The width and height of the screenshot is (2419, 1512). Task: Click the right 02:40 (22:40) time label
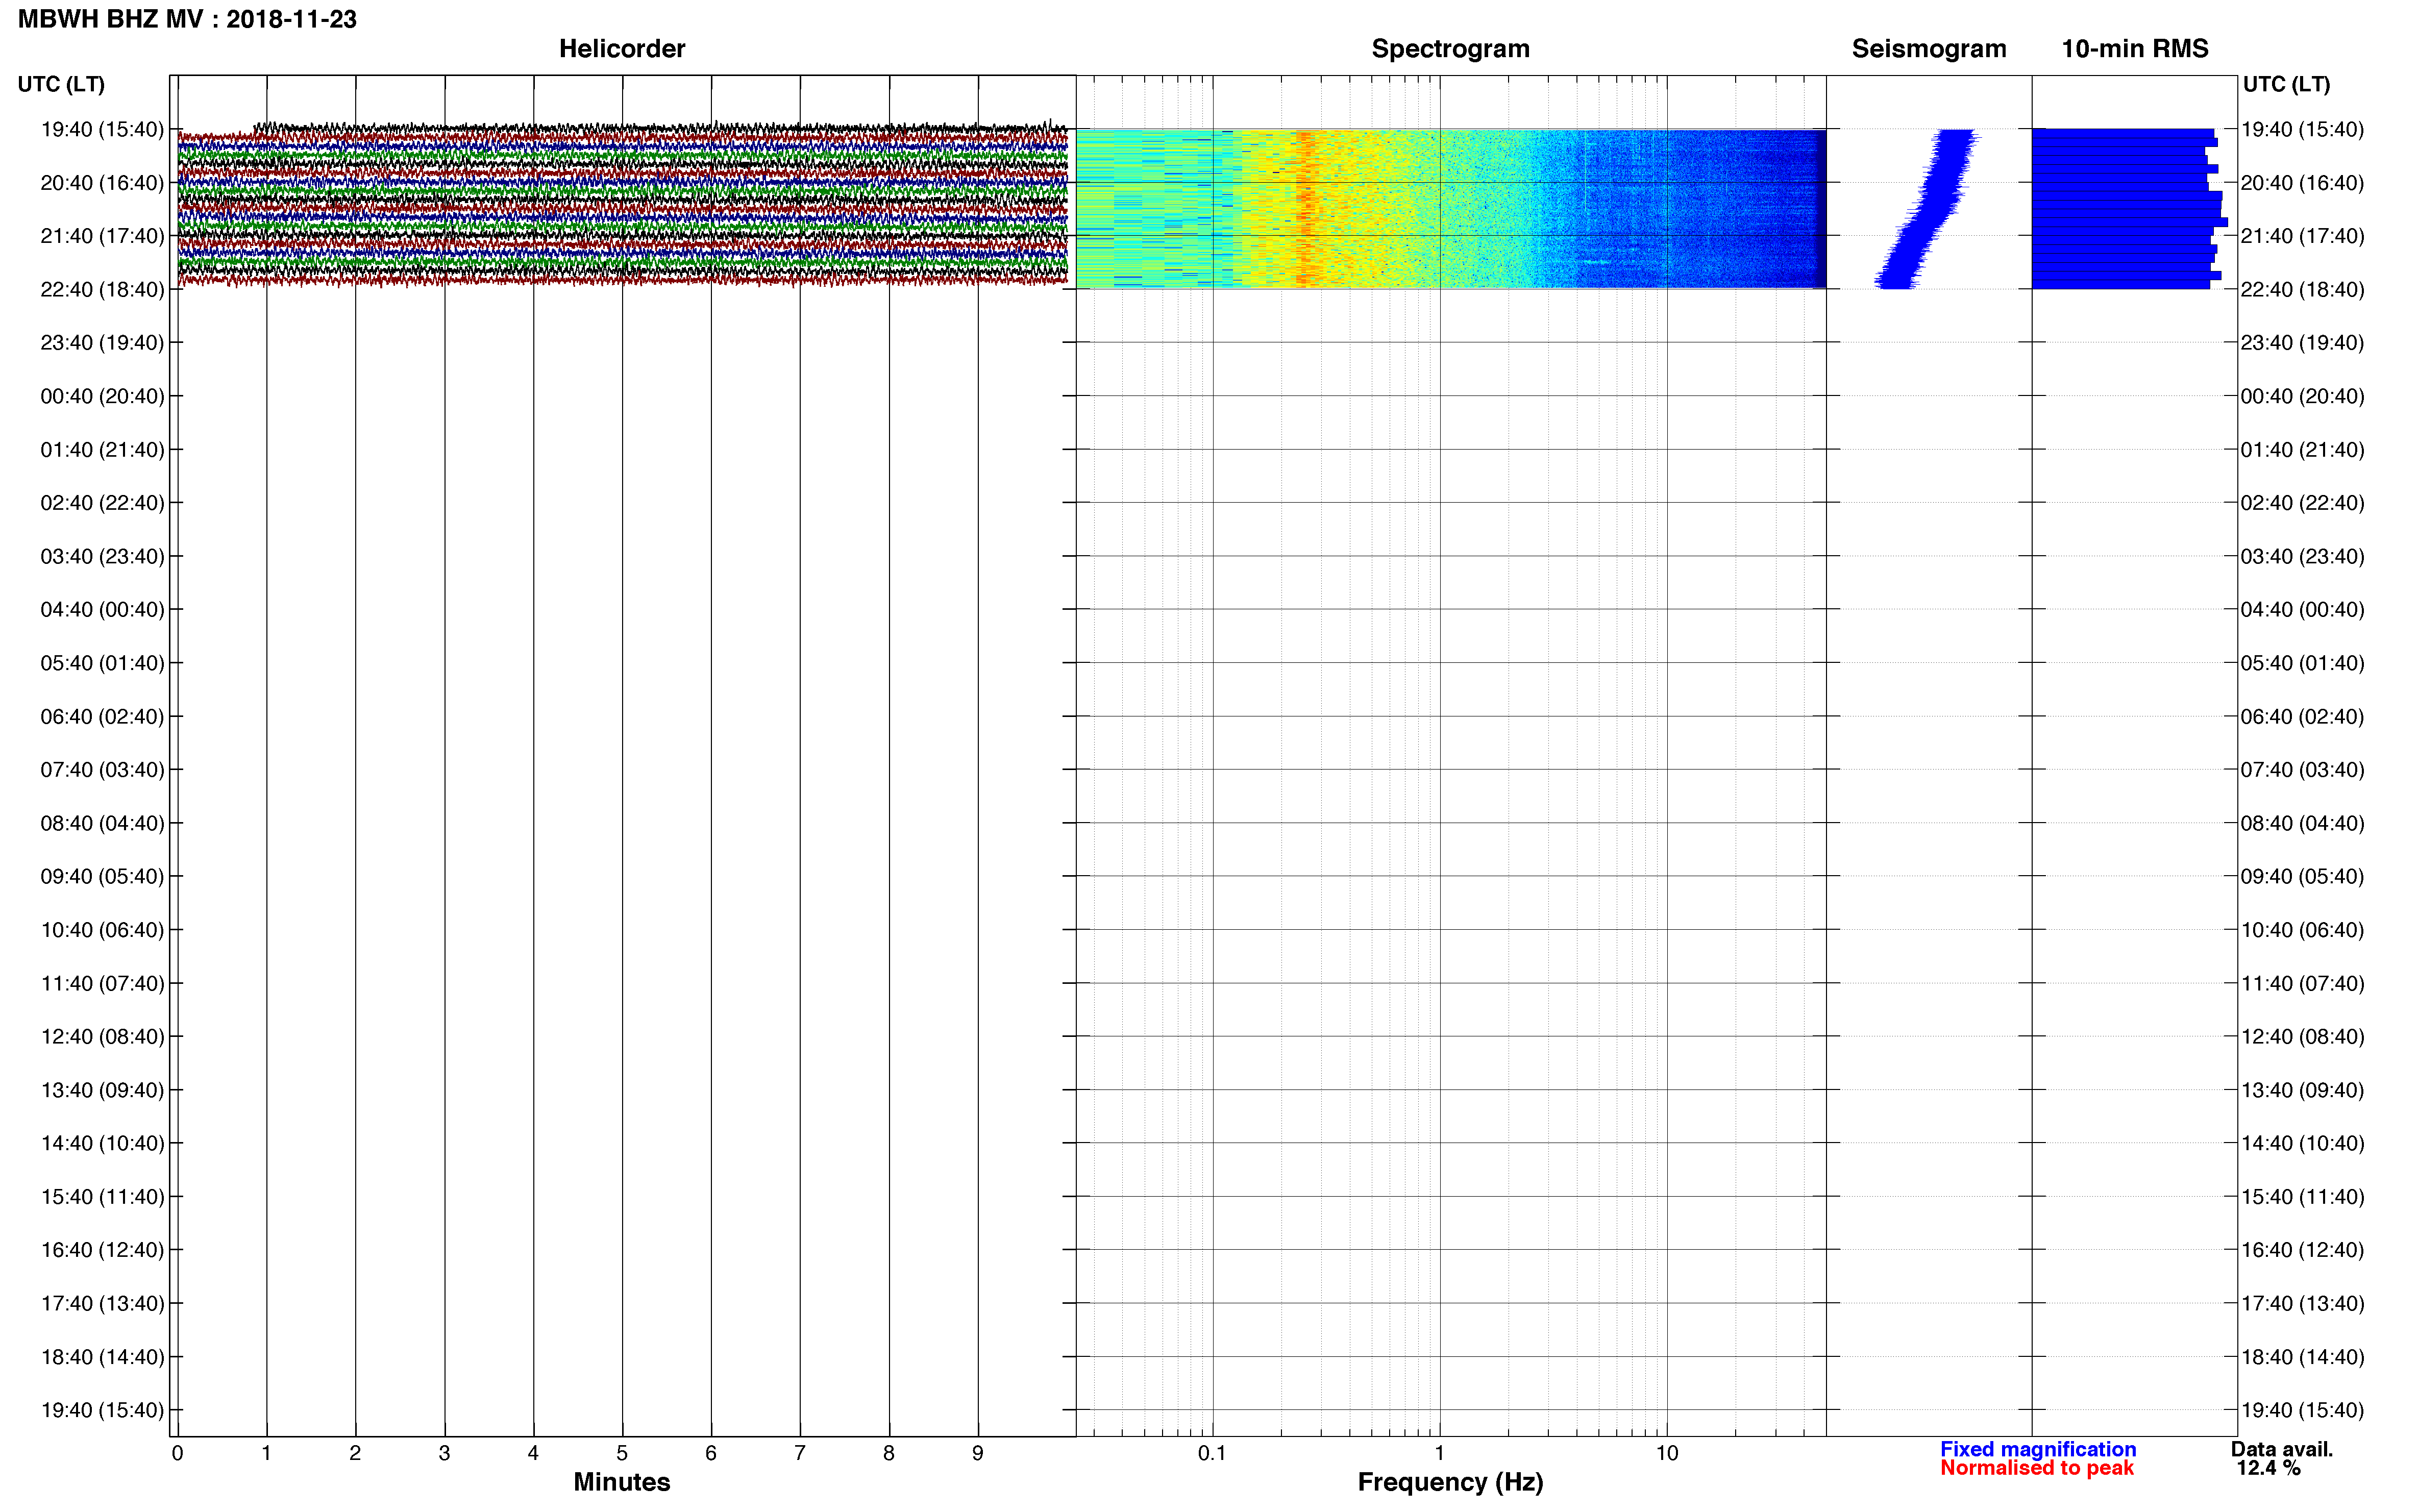point(2302,503)
